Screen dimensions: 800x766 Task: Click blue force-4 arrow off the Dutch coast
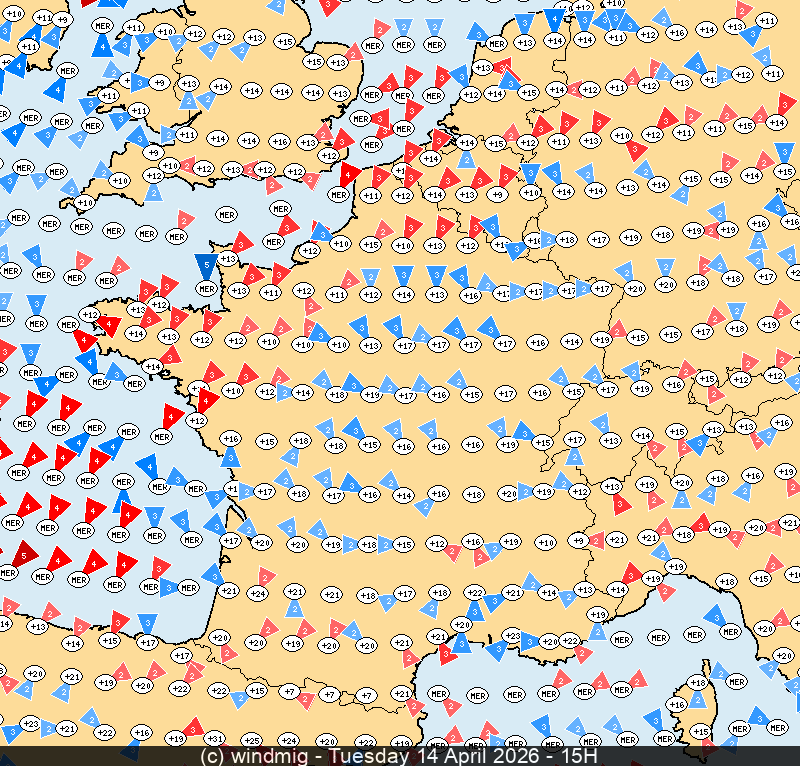(556, 20)
